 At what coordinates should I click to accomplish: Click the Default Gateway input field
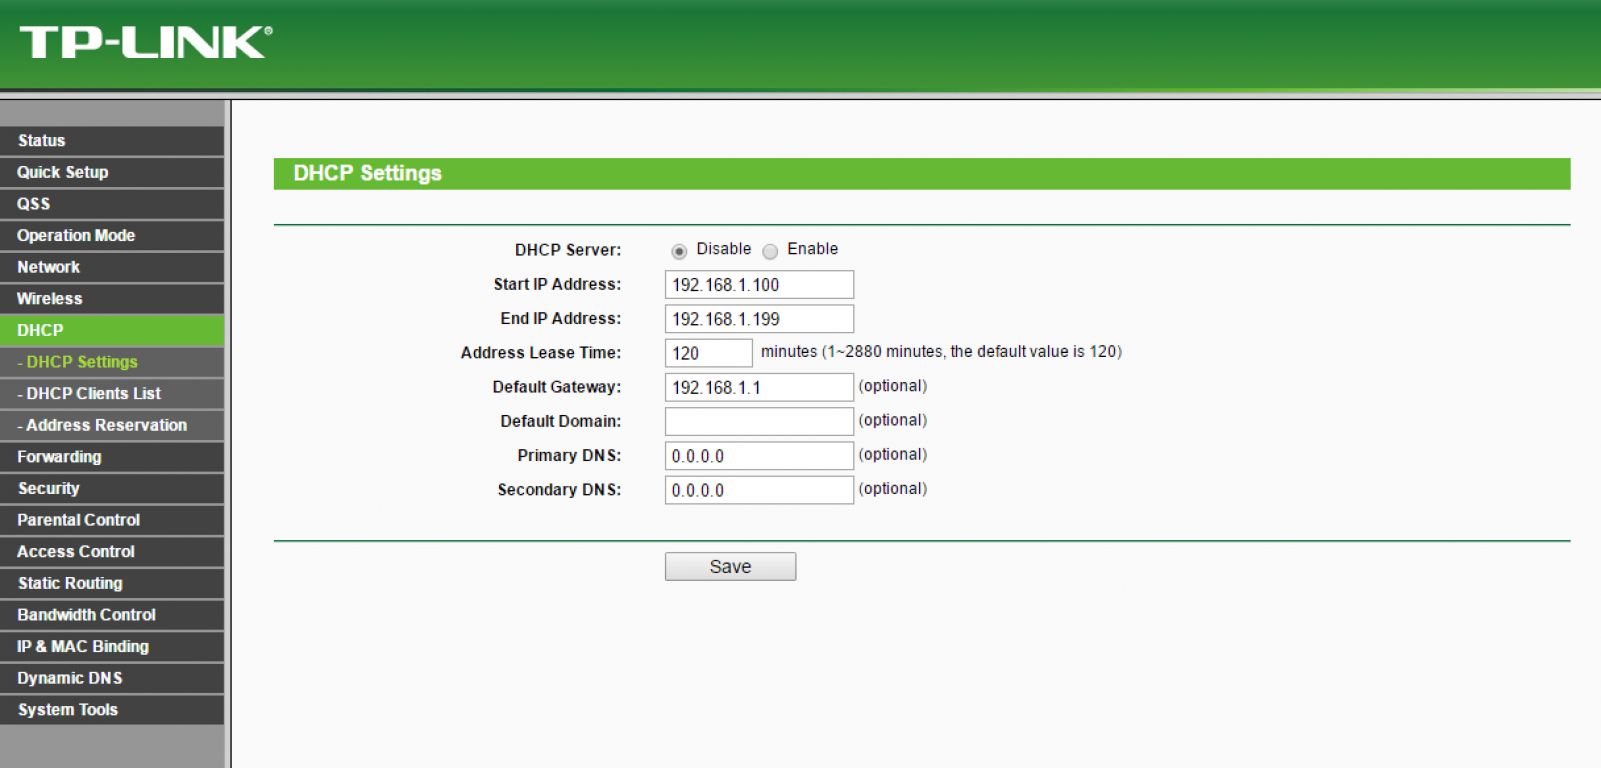point(759,387)
